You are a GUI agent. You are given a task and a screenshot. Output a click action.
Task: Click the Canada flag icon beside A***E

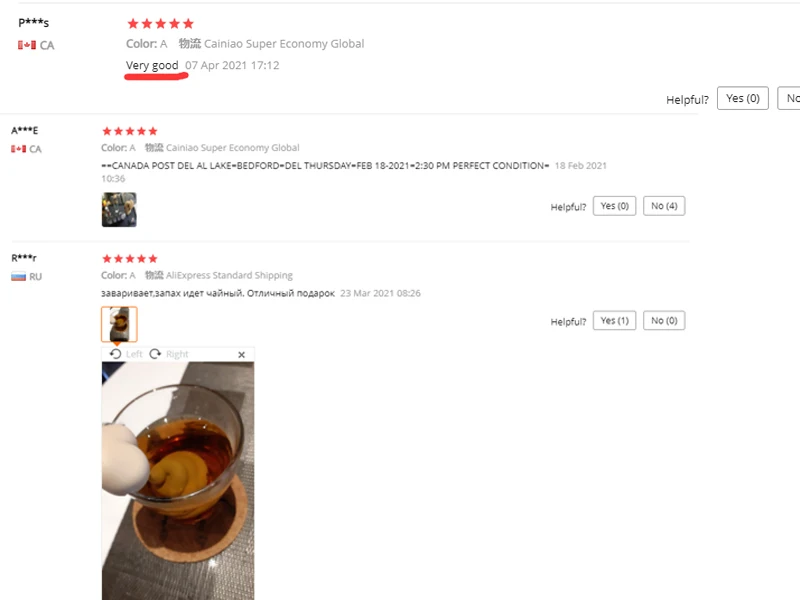pos(18,149)
